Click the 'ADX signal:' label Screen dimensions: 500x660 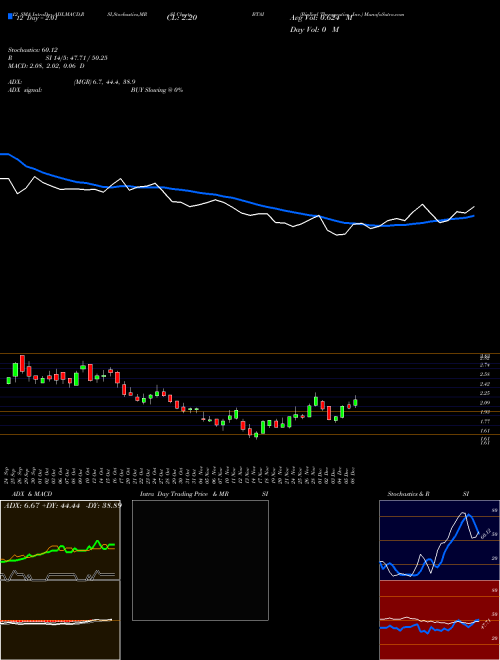click(x=25, y=90)
